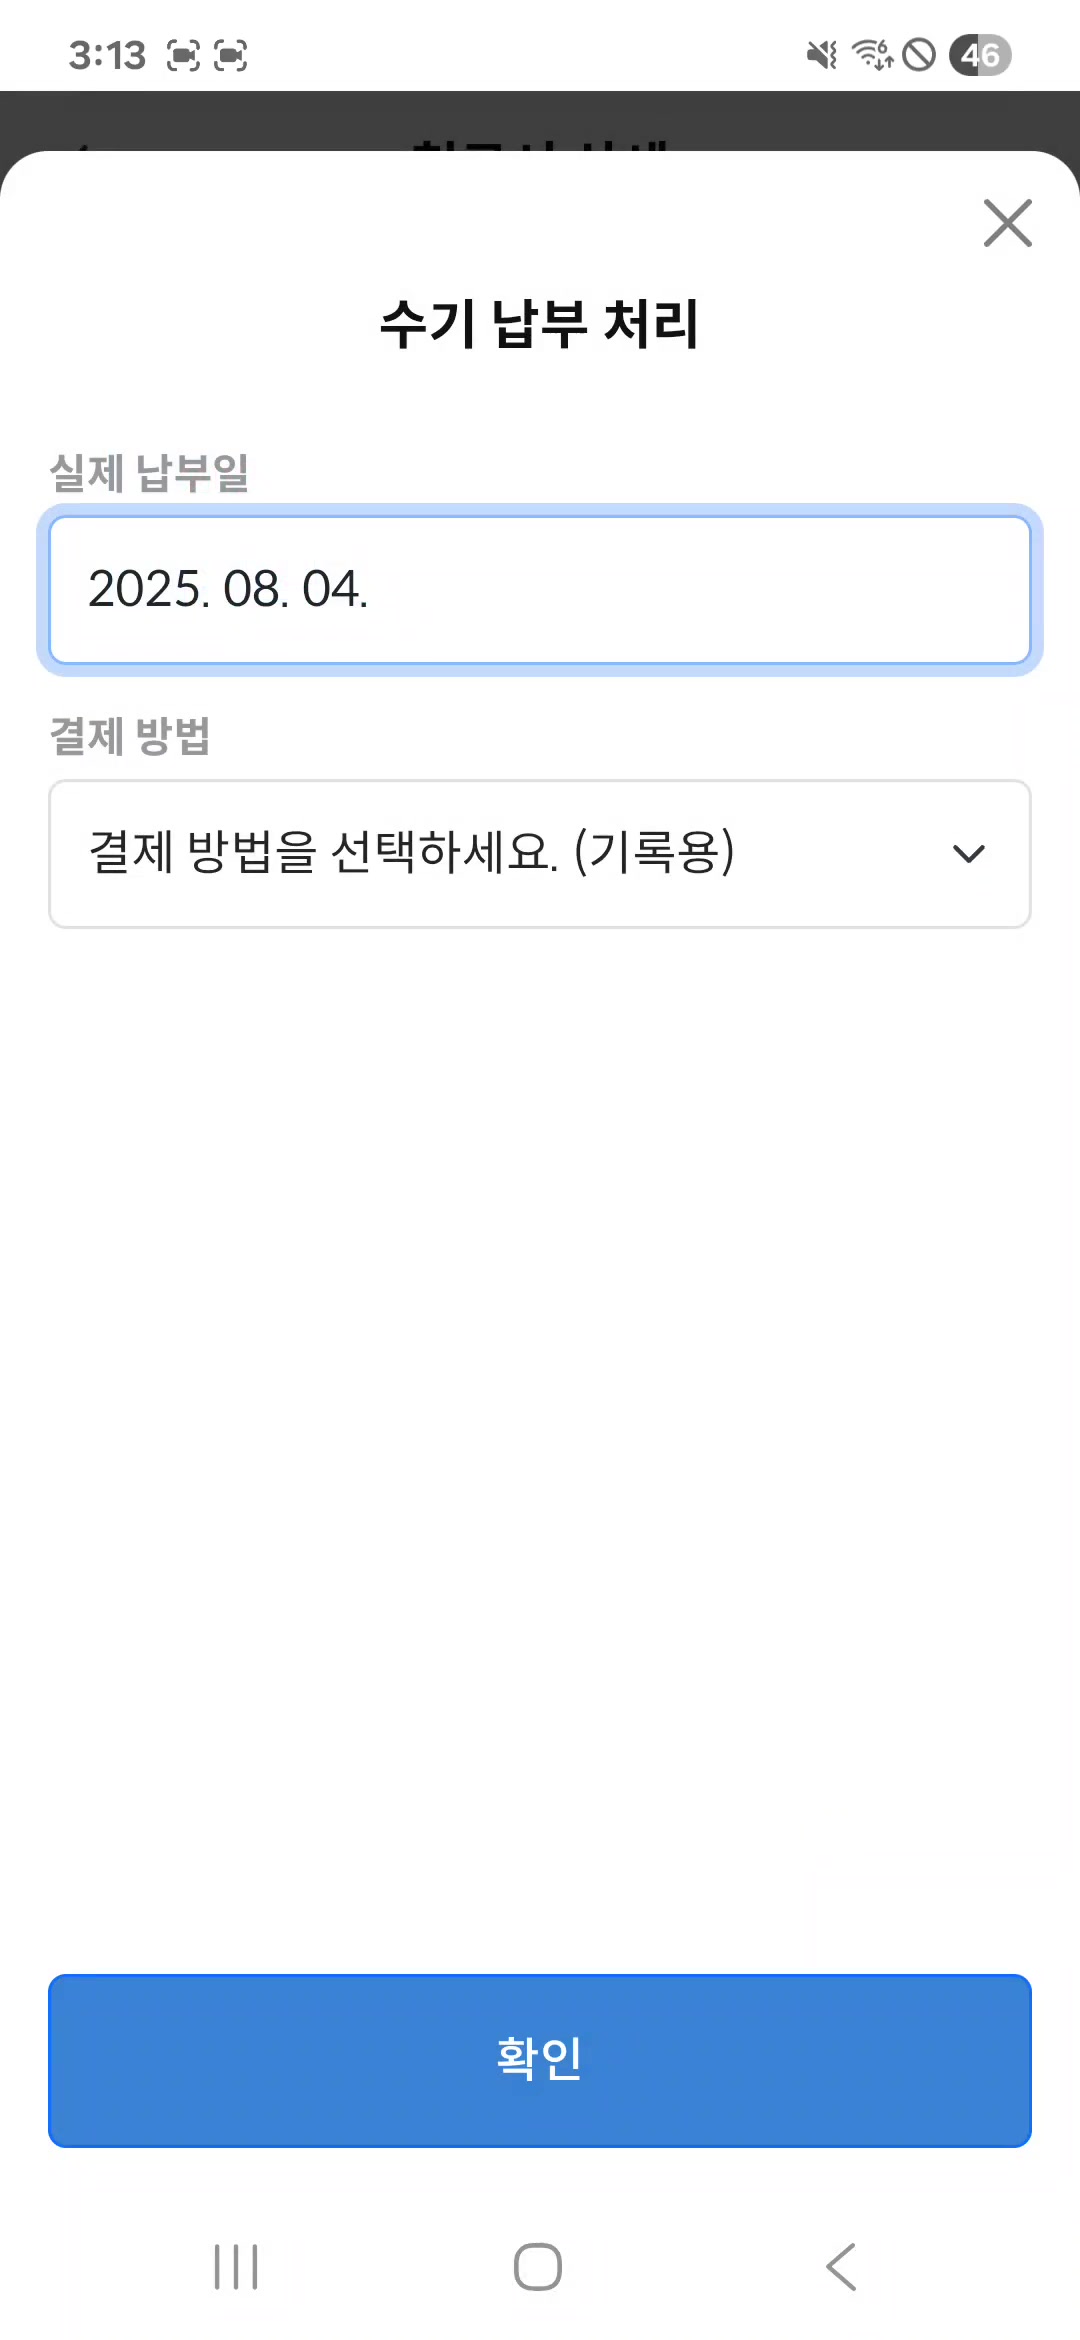This screenshot has height=2340, width=1080.
Task: Tap the Wi-Fi status icon
Action: point(871,55)
